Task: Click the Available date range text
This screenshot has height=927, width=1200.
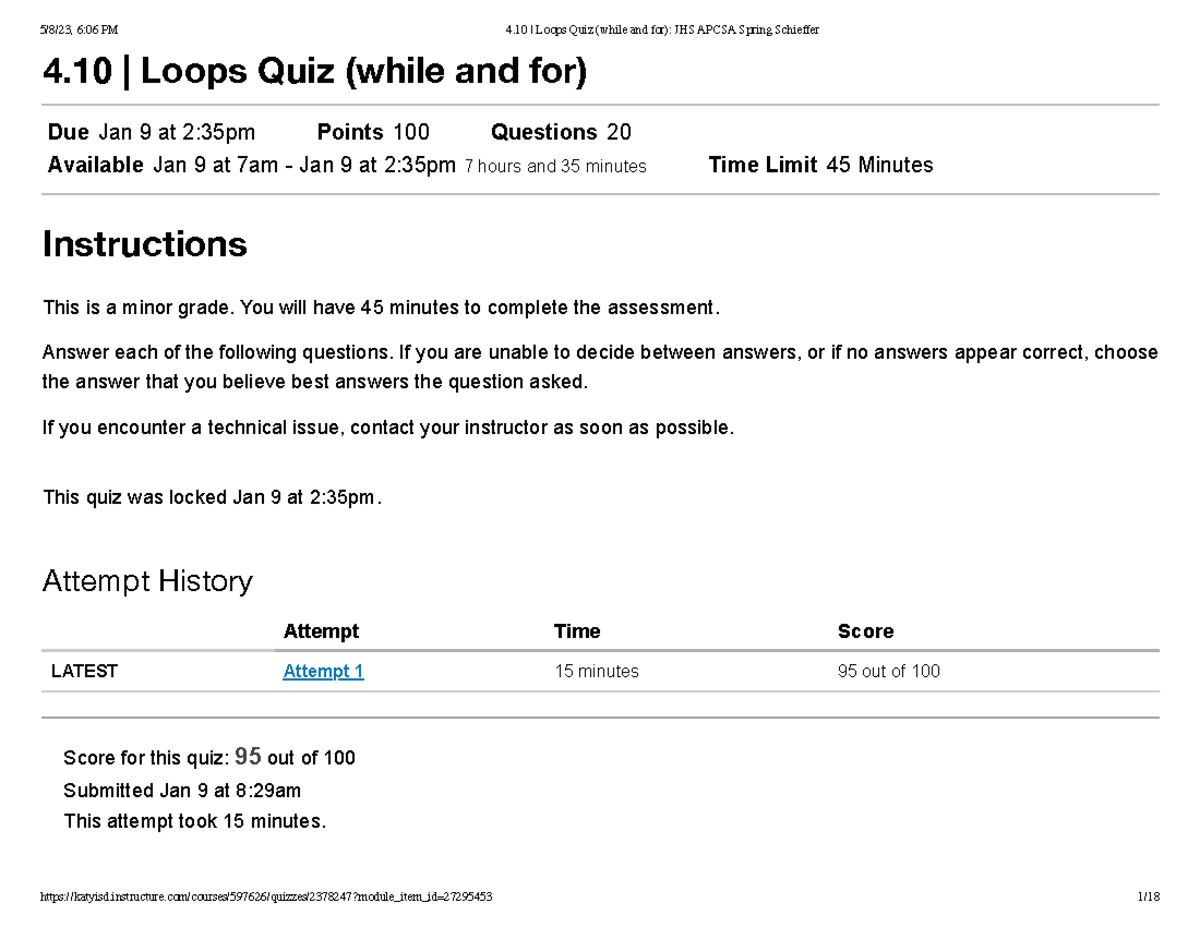Action: [347, 165]
